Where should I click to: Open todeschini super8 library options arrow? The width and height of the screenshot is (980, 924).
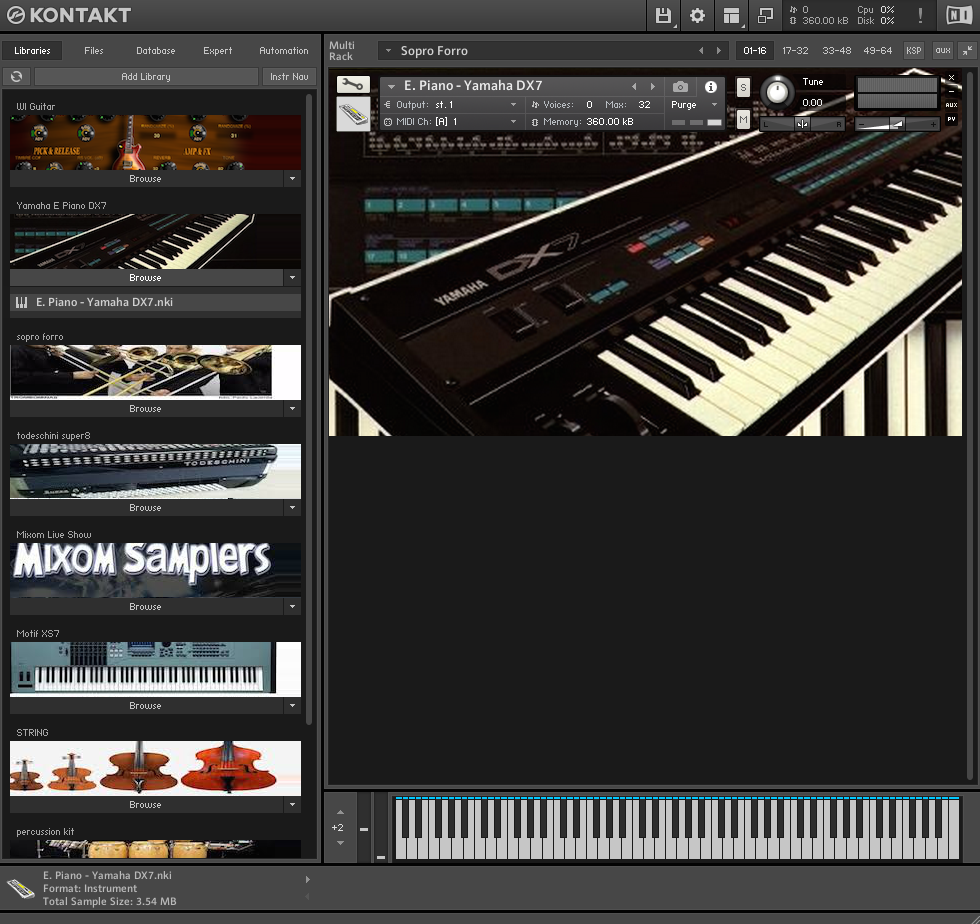click(x=292, y=508)
